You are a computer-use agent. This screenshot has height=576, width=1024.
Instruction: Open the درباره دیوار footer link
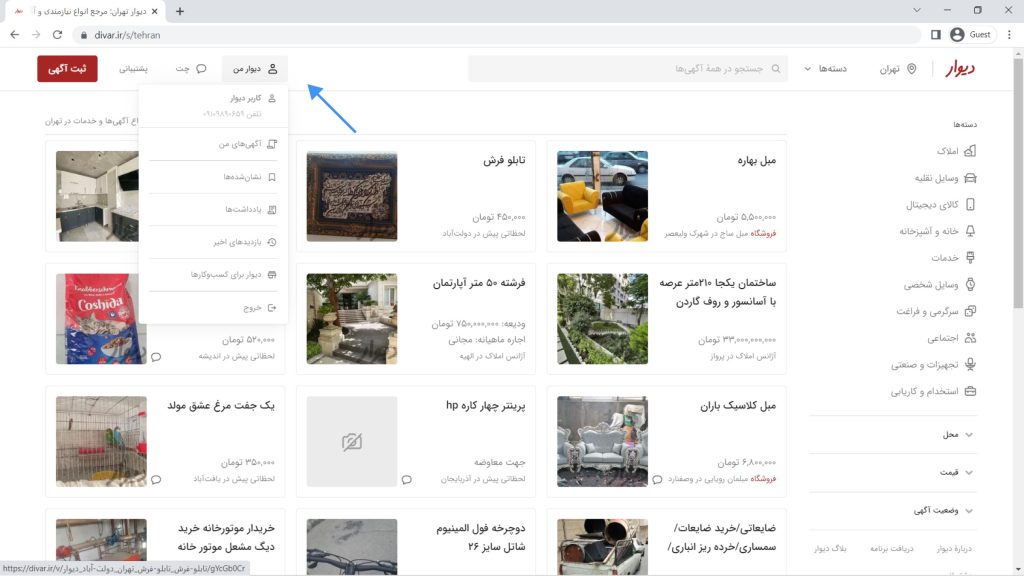tap(954, 549)
